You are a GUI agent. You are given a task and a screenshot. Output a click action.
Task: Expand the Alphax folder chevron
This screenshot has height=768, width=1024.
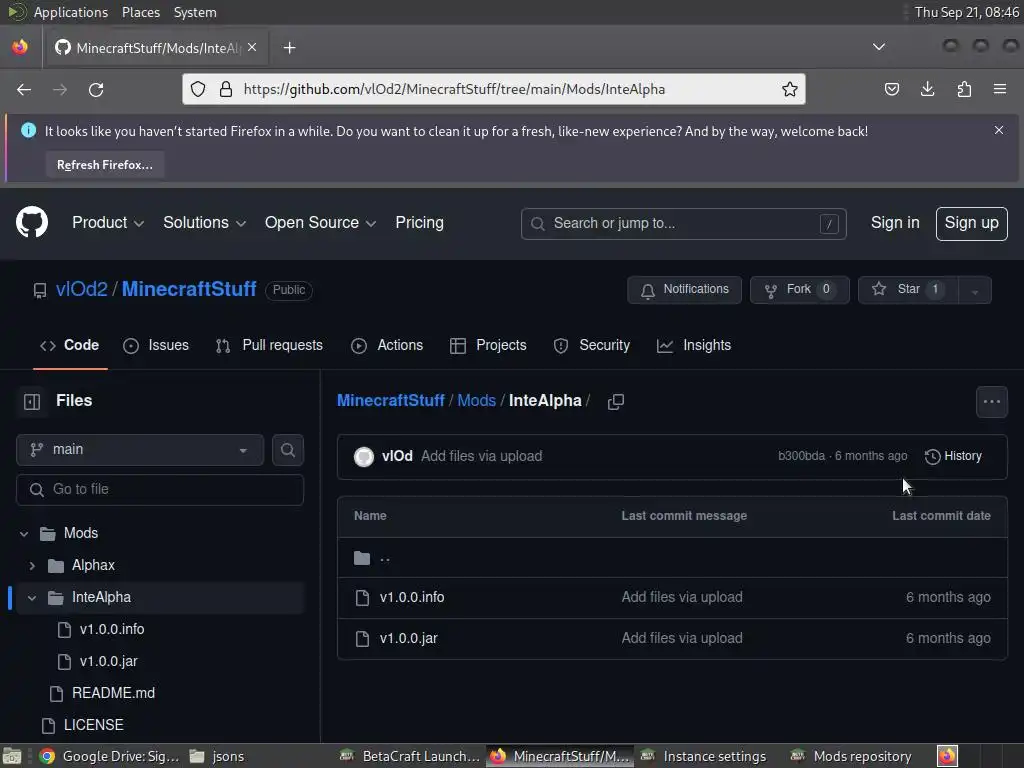point(32,566)
